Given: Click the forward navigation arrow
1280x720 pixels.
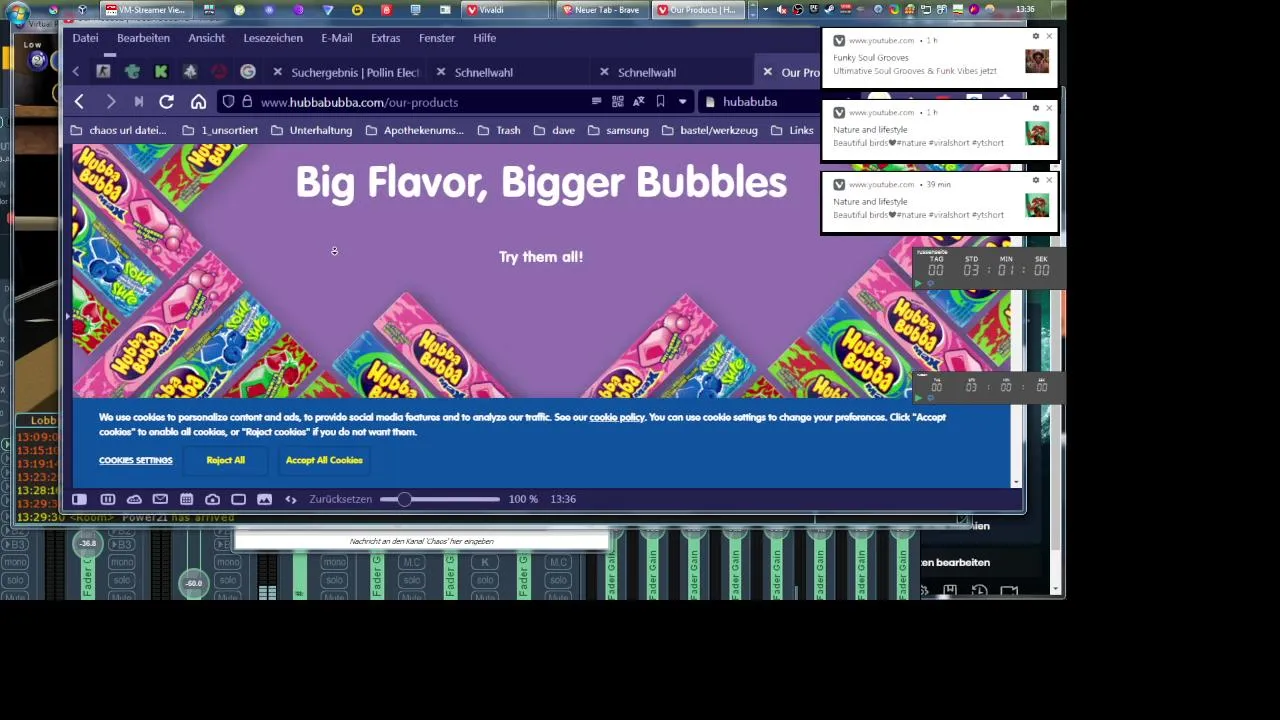Looking at the screenshot, I should (111, 102).
